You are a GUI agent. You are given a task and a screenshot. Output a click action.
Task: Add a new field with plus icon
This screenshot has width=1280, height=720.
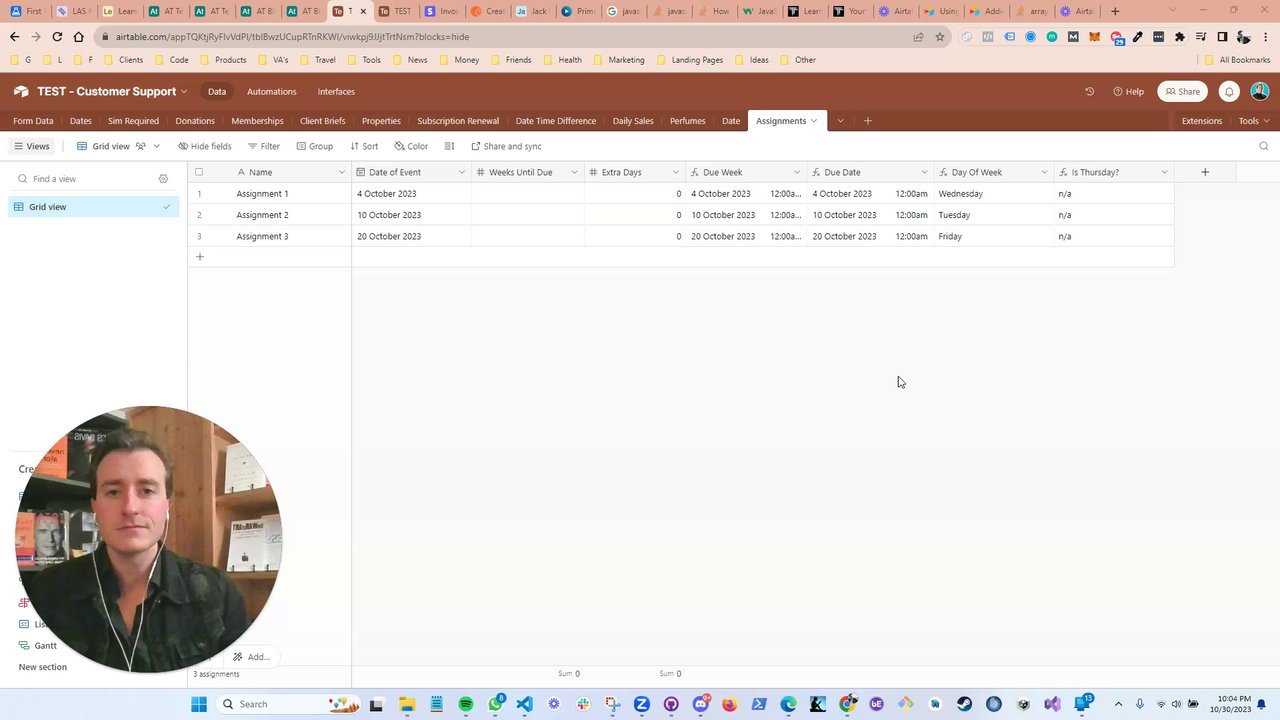pyautogui.click(x=1205, y=172)
